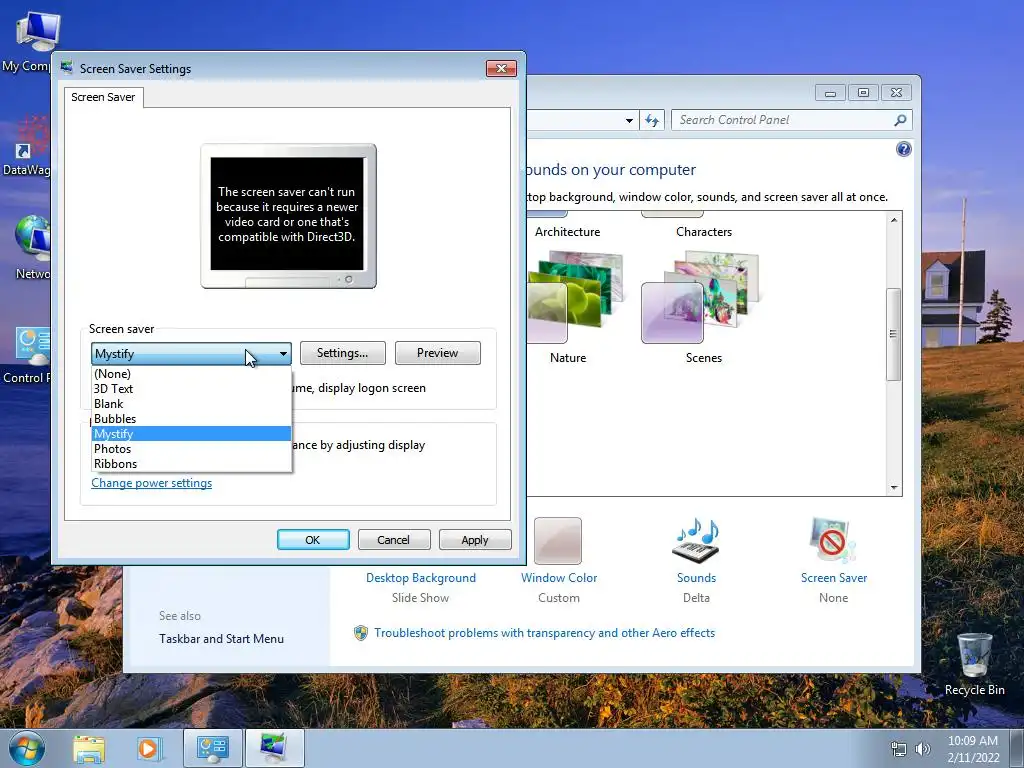Click the network tray icon

click(x=899, y=749)
